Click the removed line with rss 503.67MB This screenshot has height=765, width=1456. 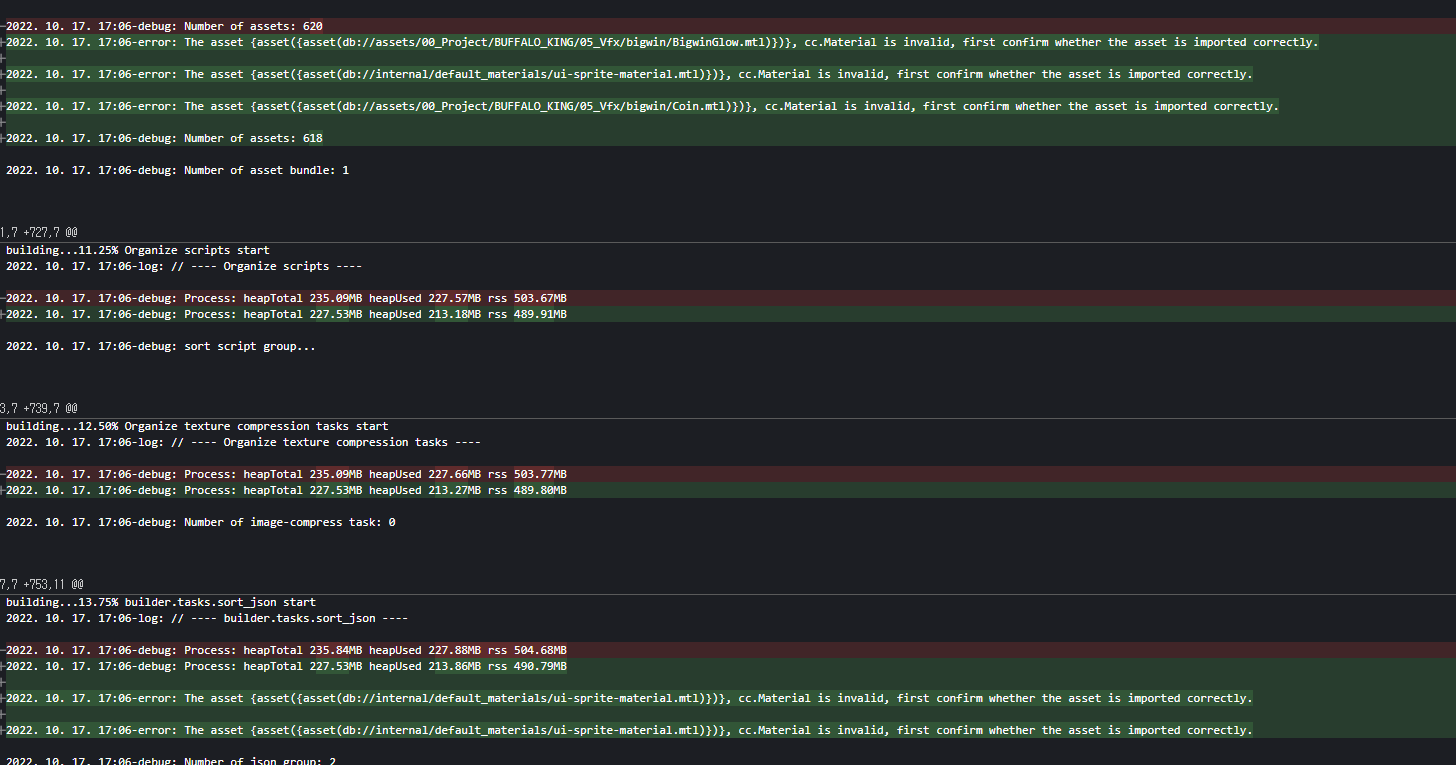click(287, 298)
